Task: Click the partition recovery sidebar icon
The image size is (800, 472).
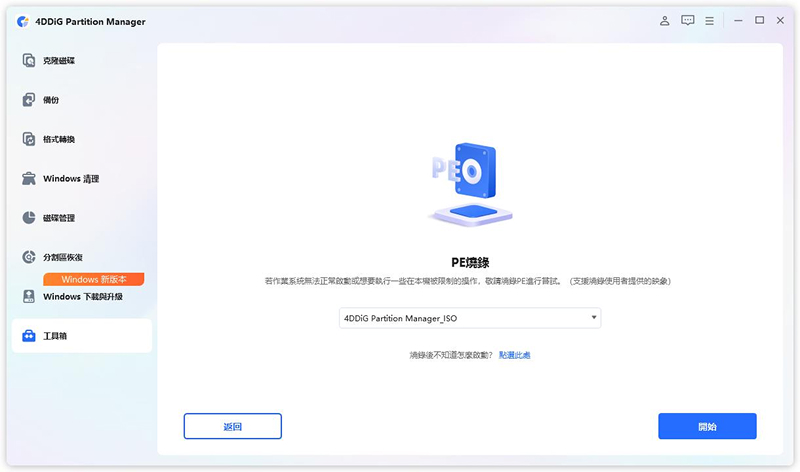Action: tap(29, 257)
